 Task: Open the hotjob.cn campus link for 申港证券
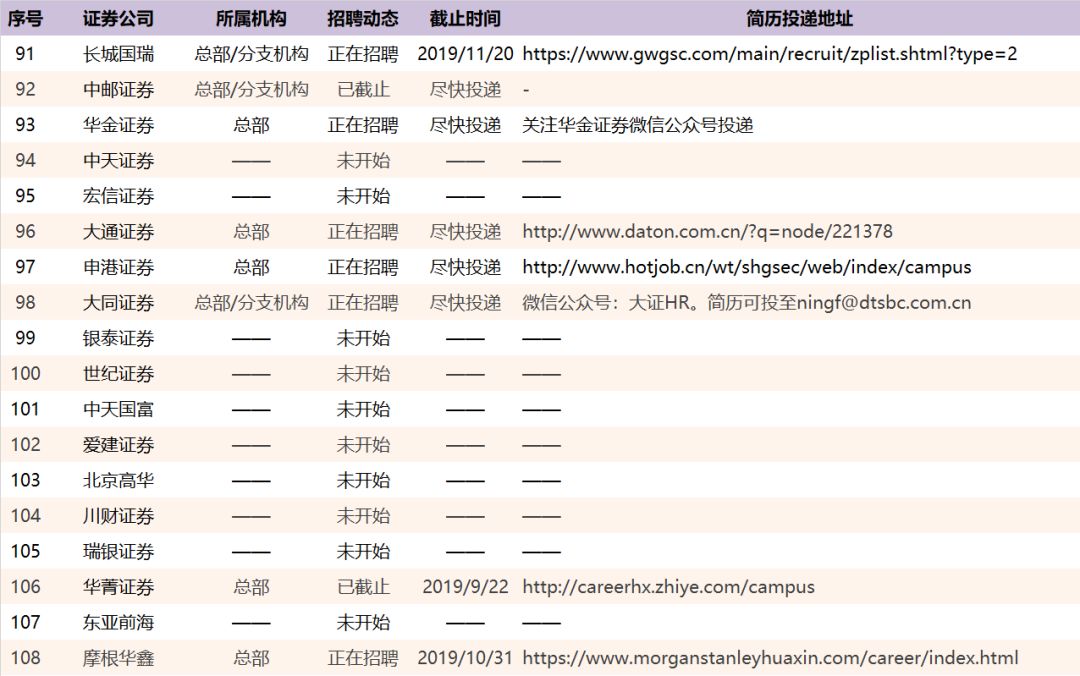point(747,267)
